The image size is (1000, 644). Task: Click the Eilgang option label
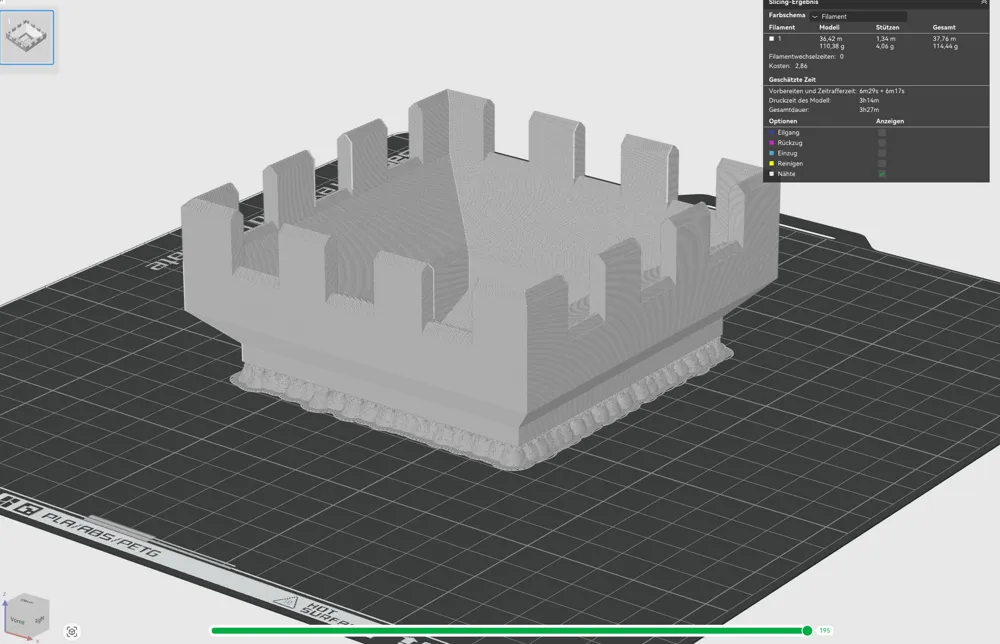pos(788,133)
